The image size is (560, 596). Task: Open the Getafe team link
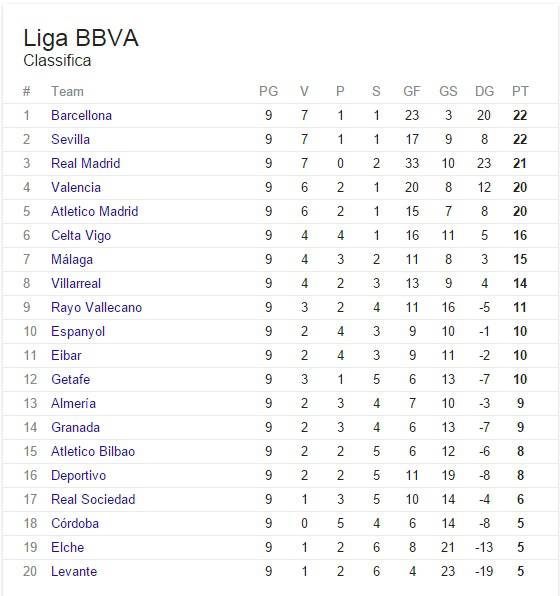click(70, 379)
